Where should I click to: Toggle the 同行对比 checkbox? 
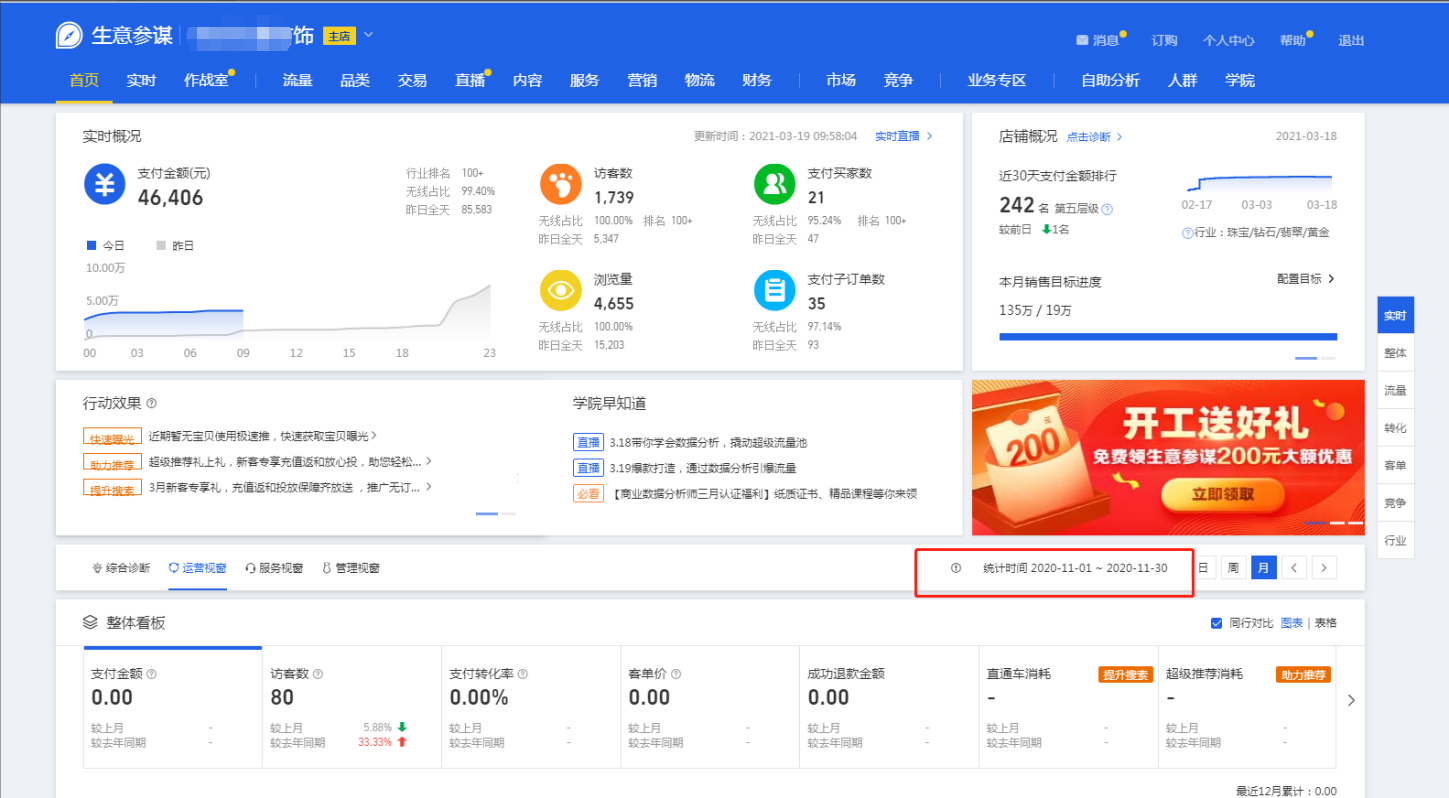tap(1216, 623)
